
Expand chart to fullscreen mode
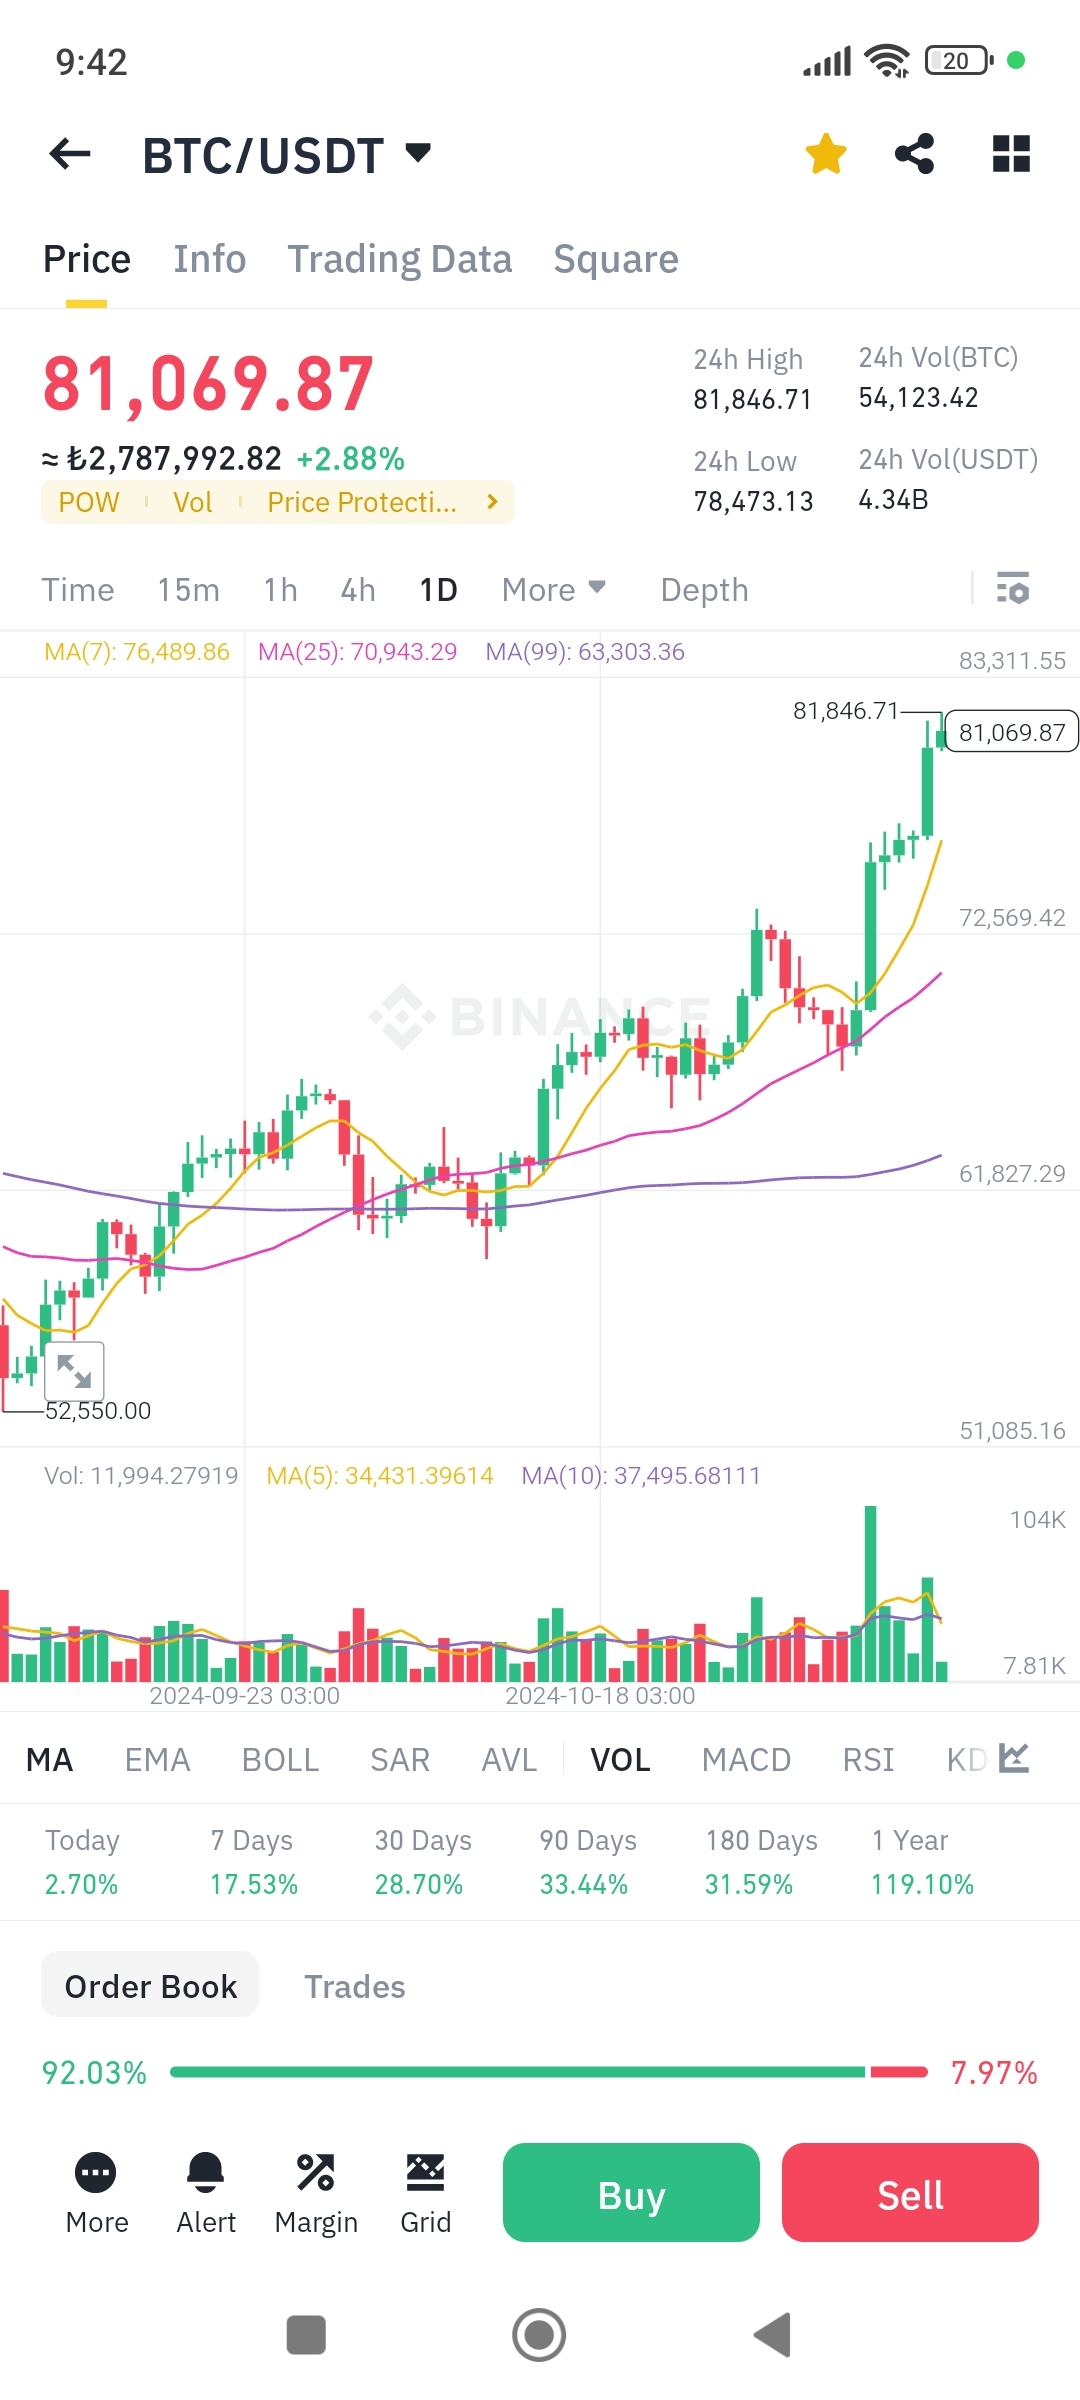tap(75, 1370)
